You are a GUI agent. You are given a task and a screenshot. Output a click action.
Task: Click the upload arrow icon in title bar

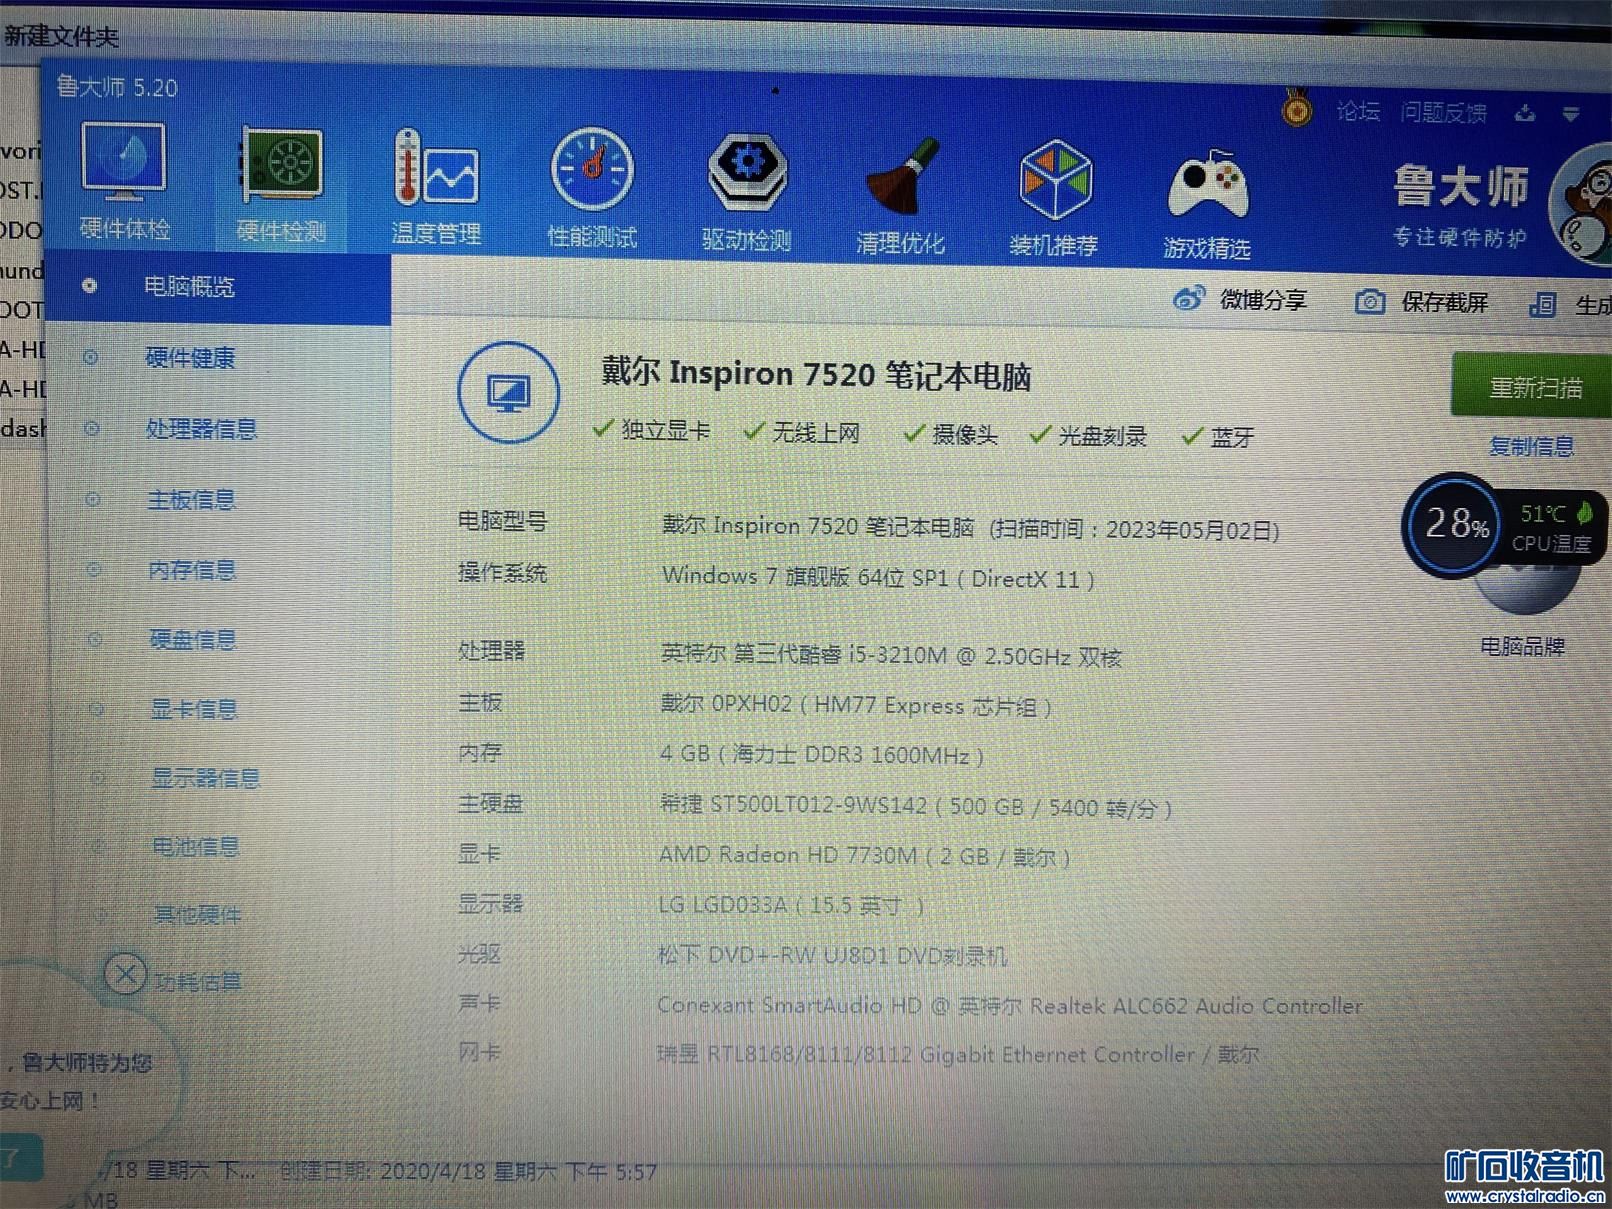pyautogui.click(x=1525, y=113)
